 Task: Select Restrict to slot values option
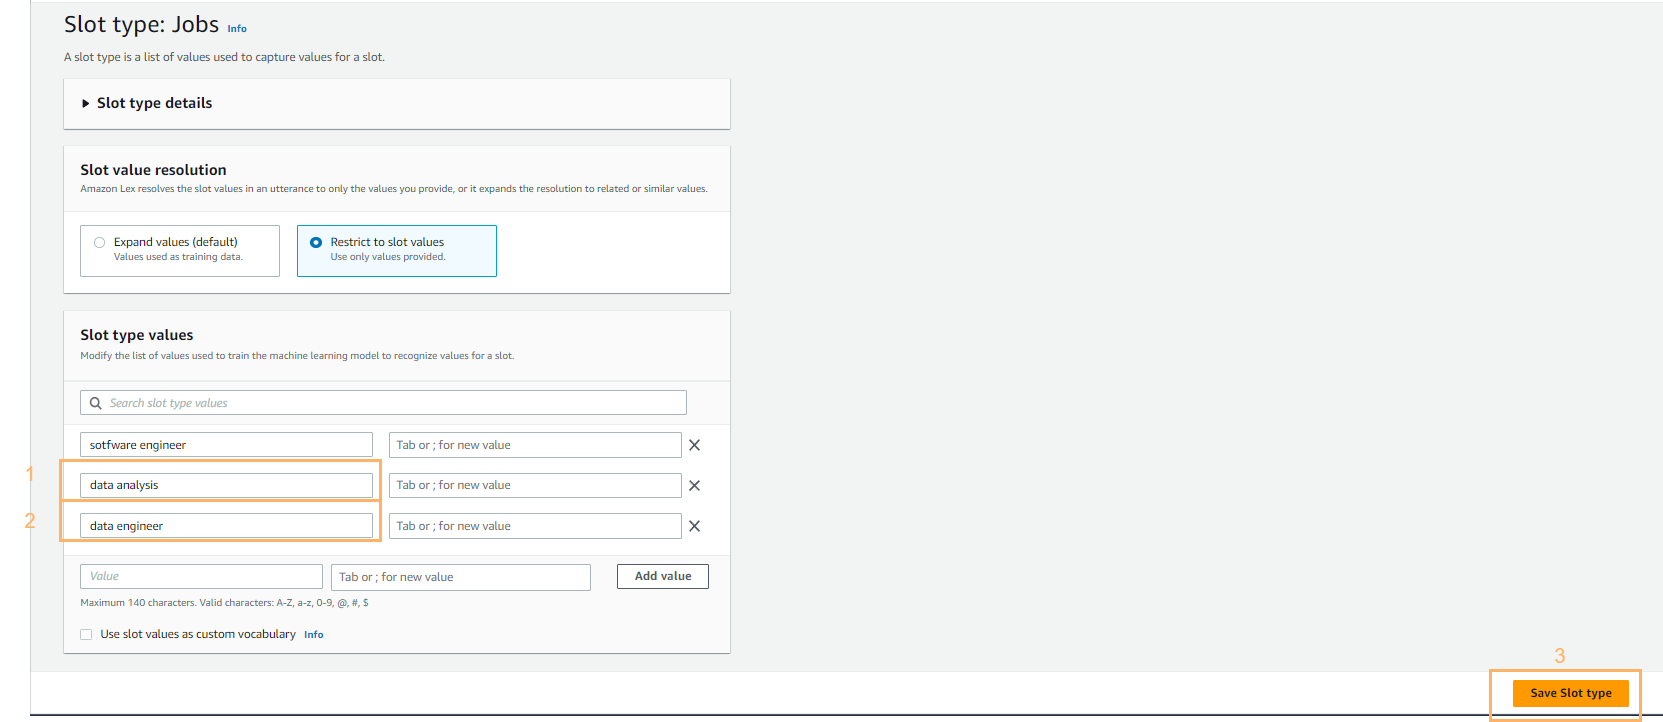point(397,250)
